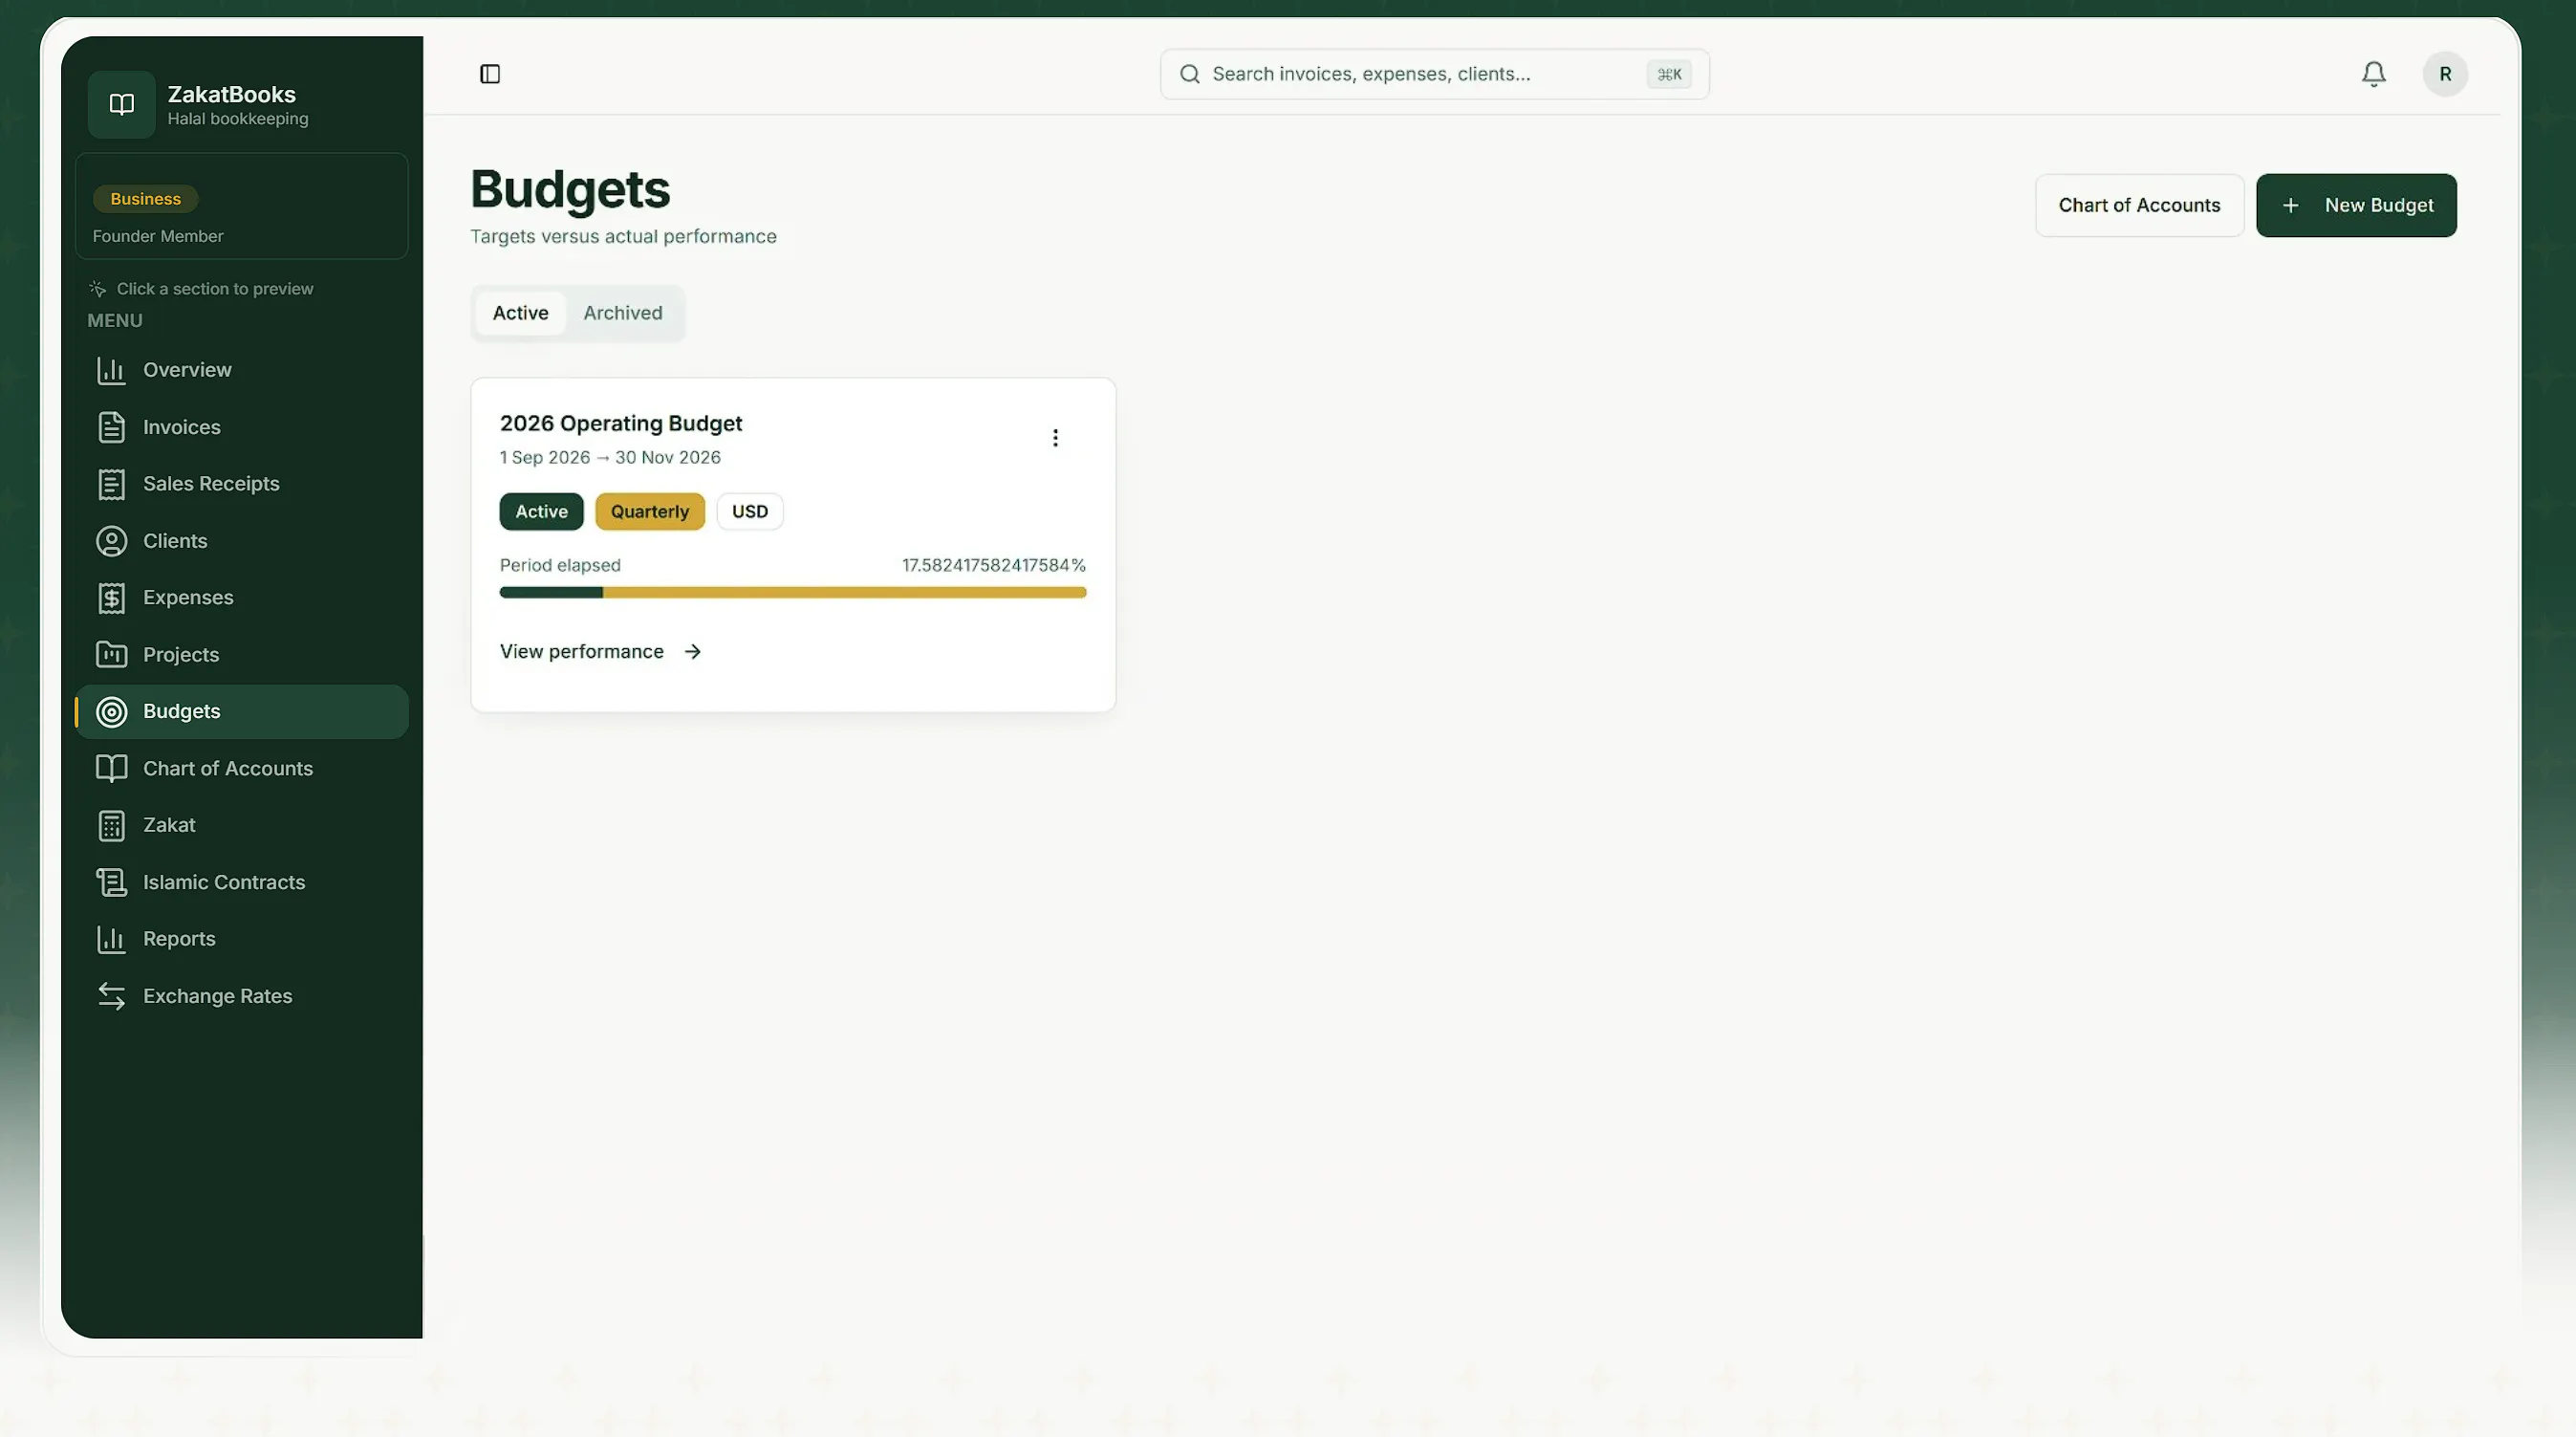Focus the search invoices, expenses, clients field
Image resolution: width=2576 pixels, height=1437 pixels.
1434,74
